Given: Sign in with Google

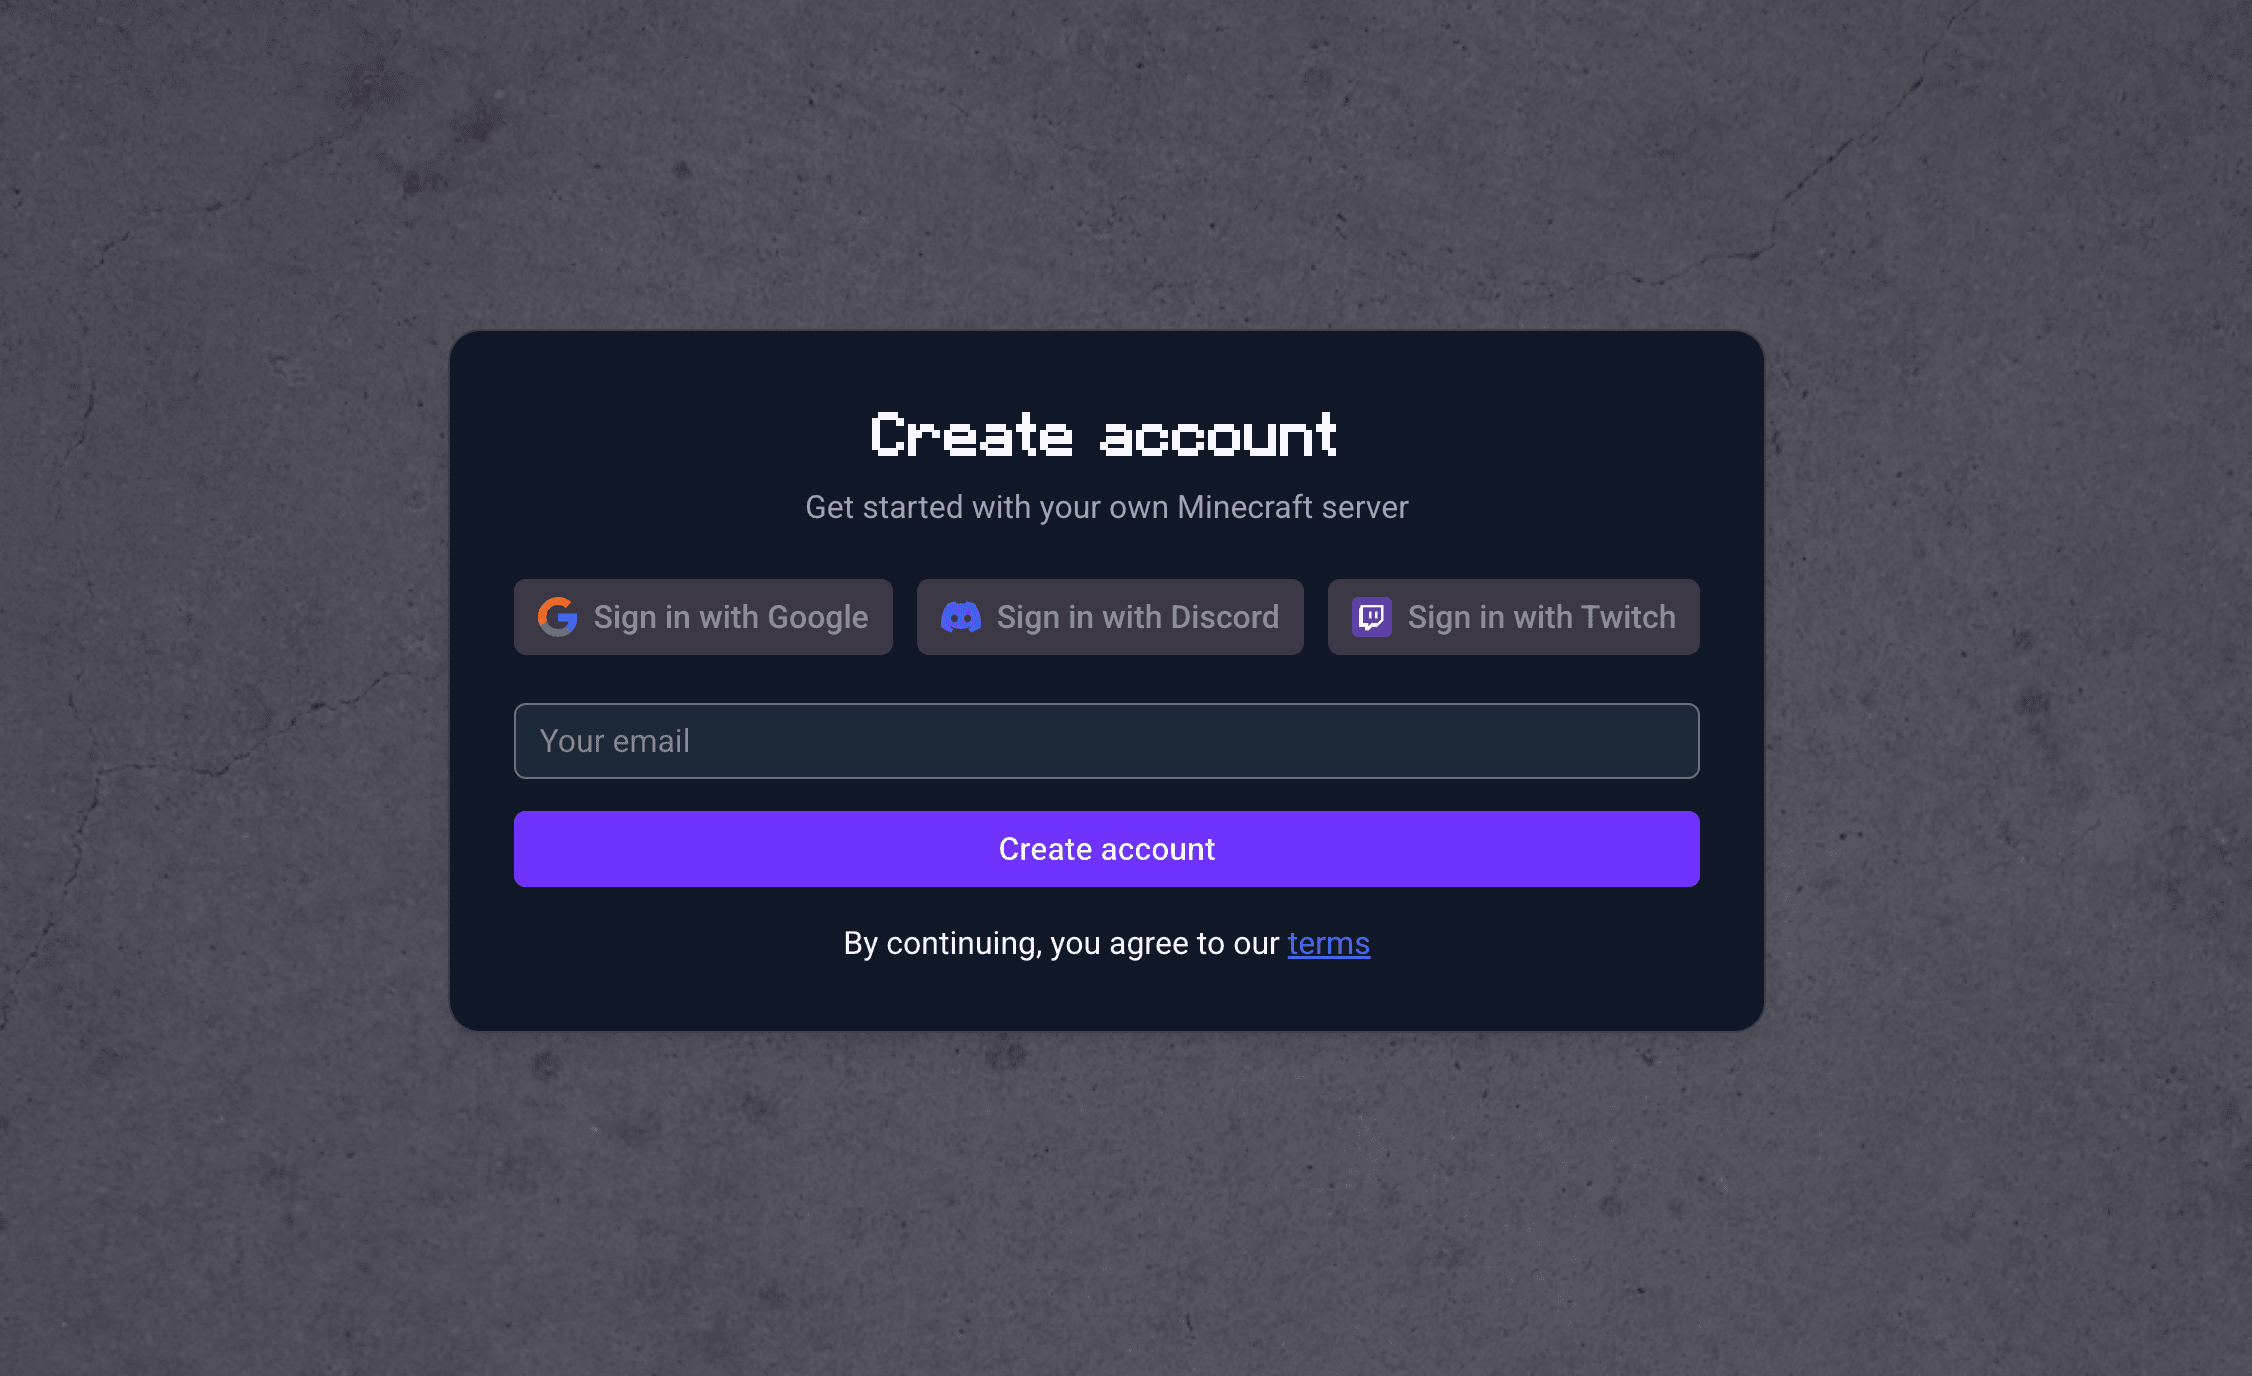Looking at the screenshot, I should point(703,617).
